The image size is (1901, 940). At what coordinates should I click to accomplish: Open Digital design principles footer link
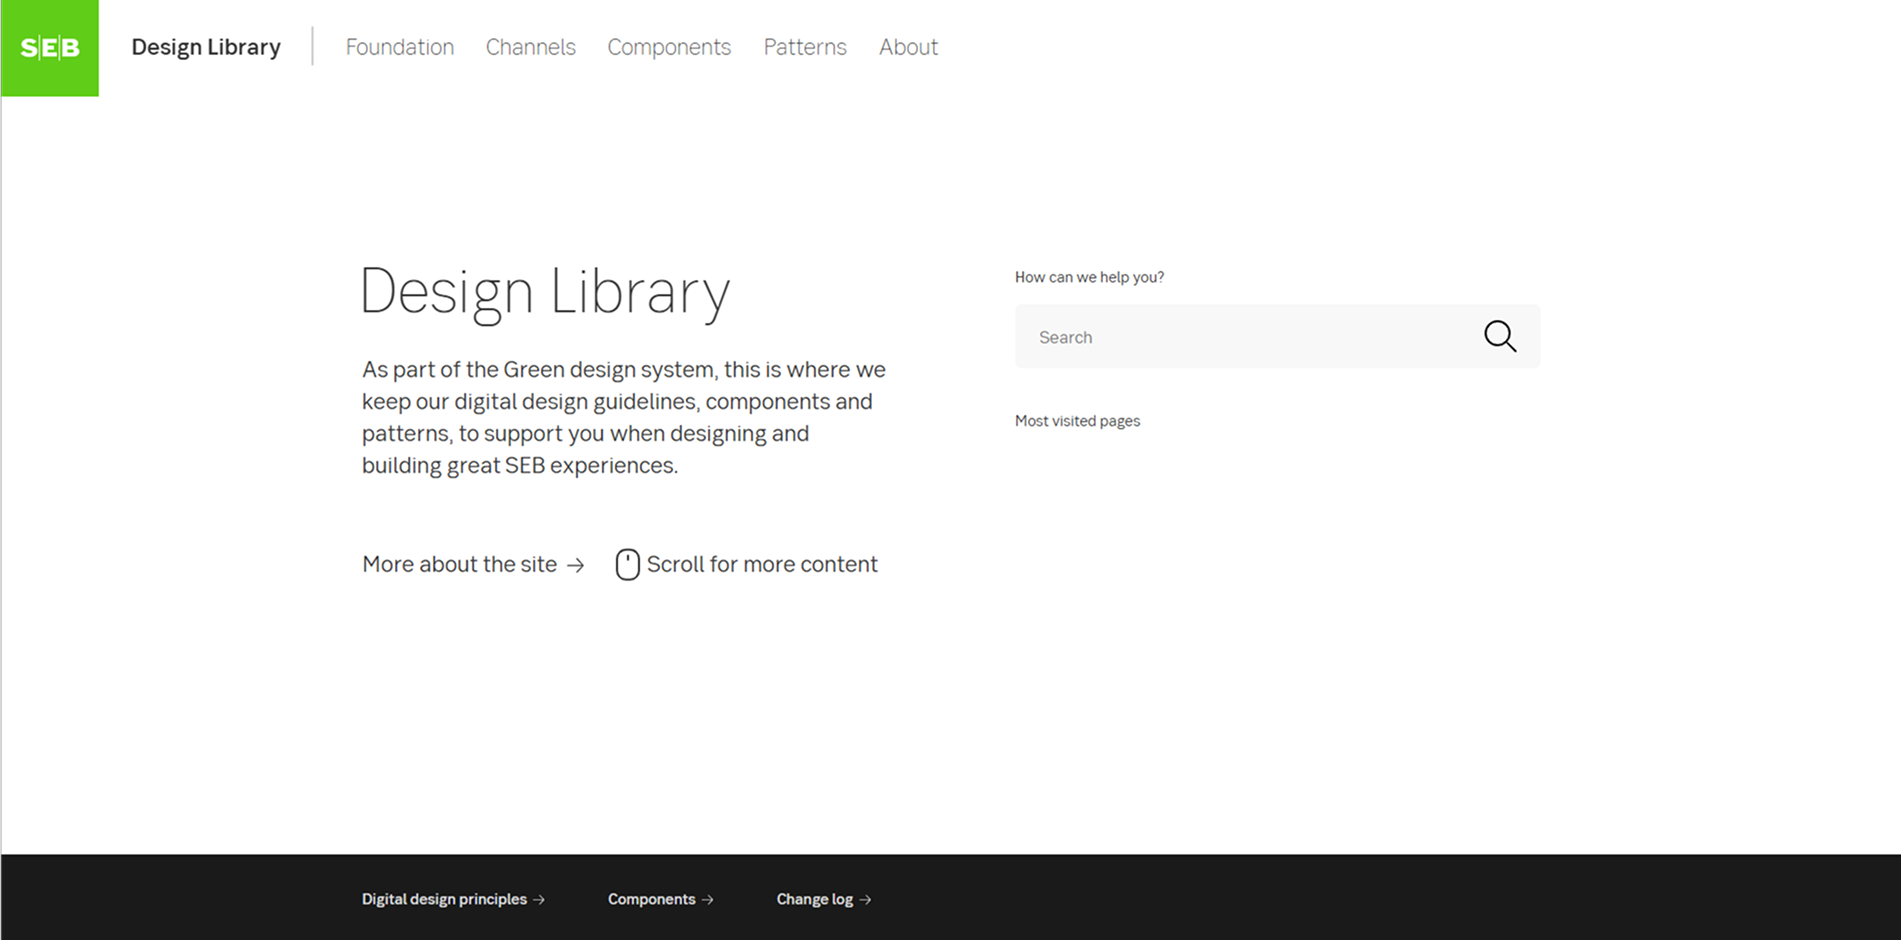453,899
